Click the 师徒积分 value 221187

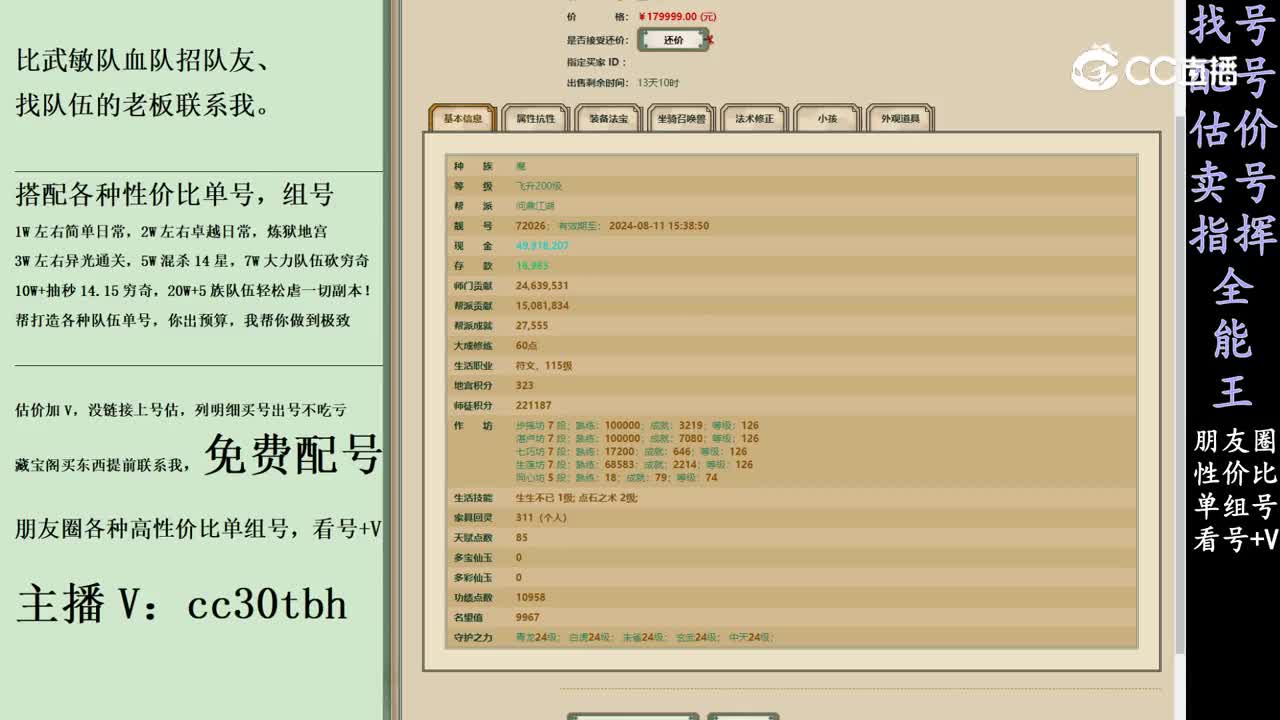click(533, 406)
